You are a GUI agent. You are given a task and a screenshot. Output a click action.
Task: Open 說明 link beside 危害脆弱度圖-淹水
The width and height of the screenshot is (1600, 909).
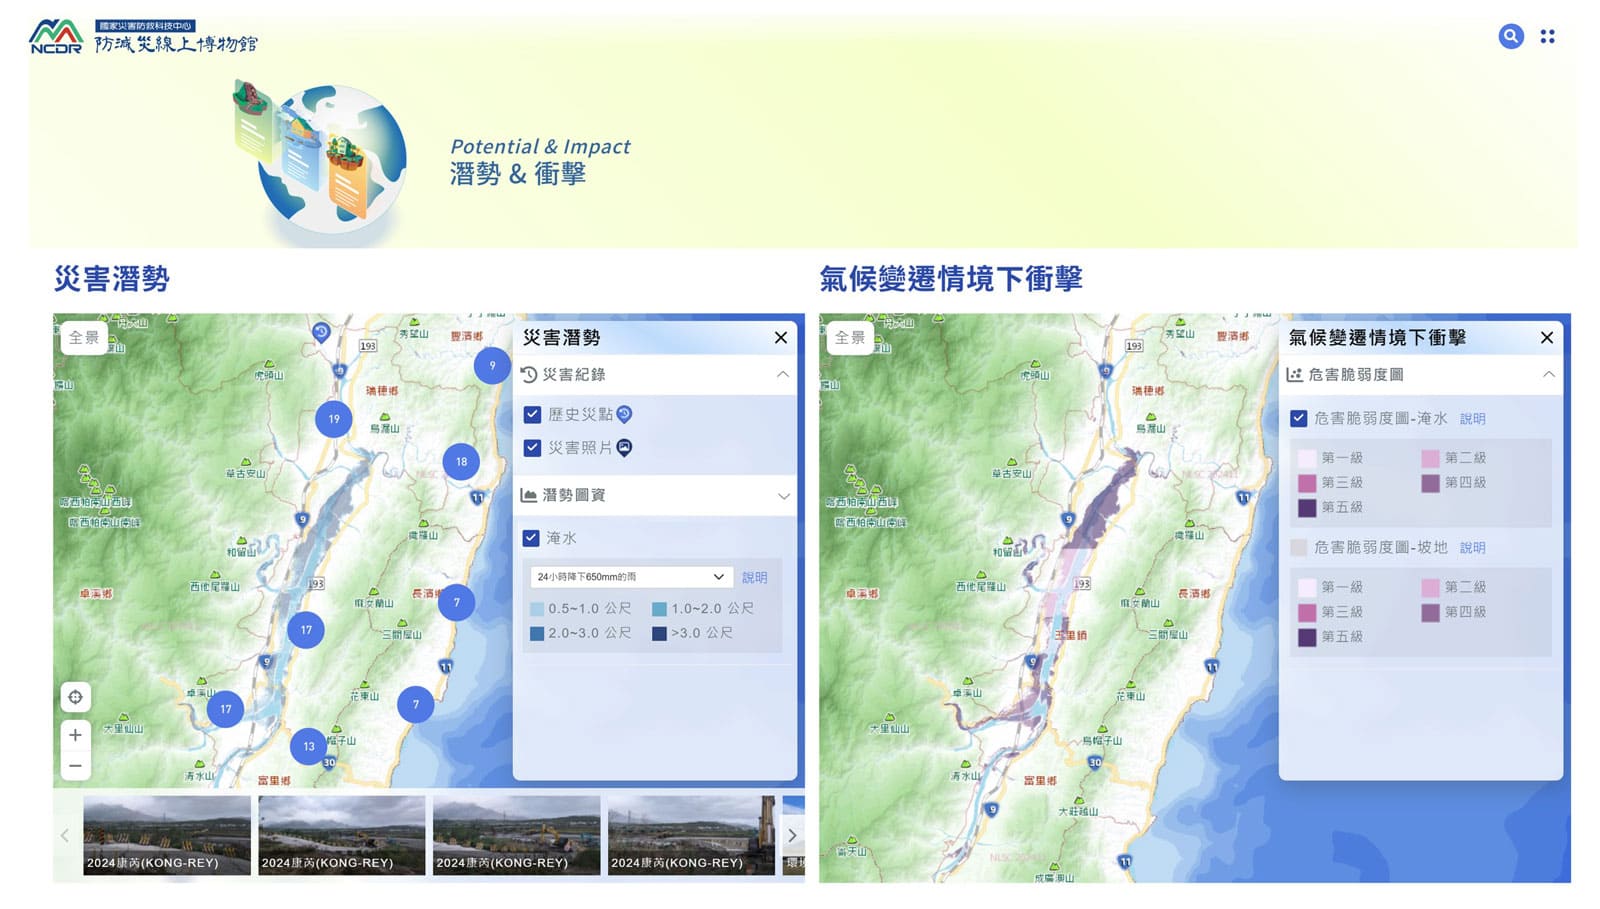(x=1472, y=419)
